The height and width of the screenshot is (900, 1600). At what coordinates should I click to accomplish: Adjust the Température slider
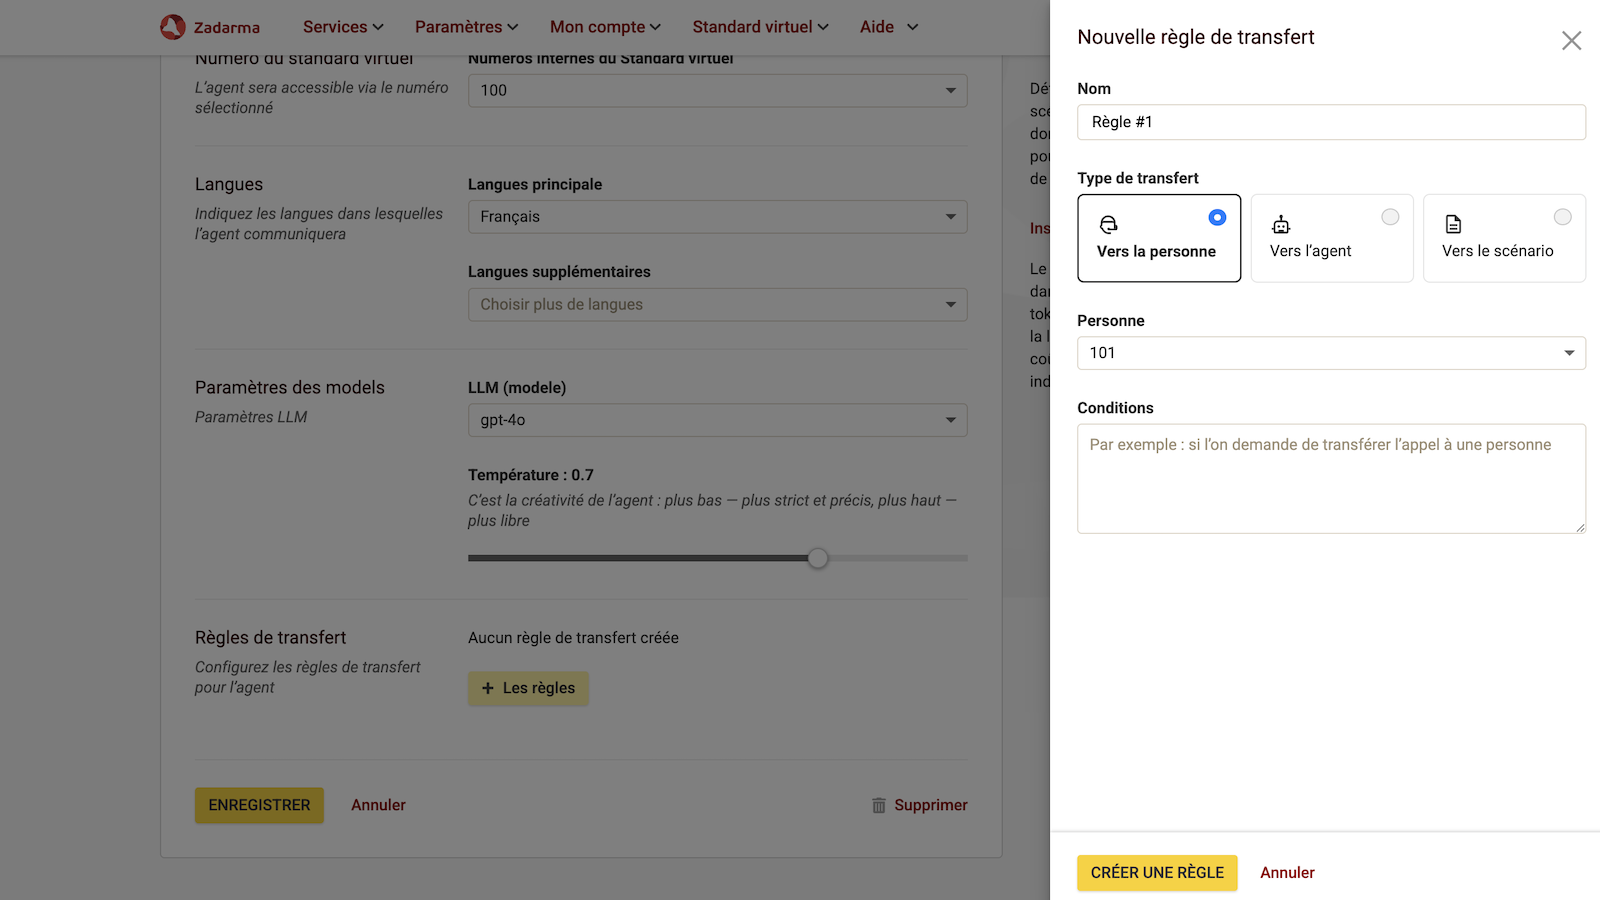[x=818, y=558]
